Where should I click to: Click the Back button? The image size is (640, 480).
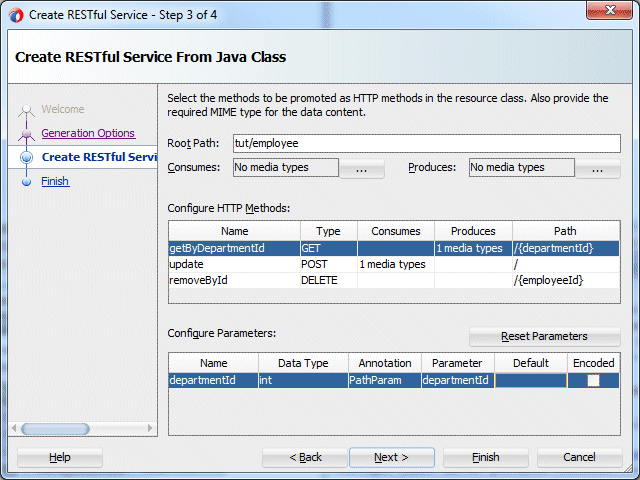pos(305,457)
